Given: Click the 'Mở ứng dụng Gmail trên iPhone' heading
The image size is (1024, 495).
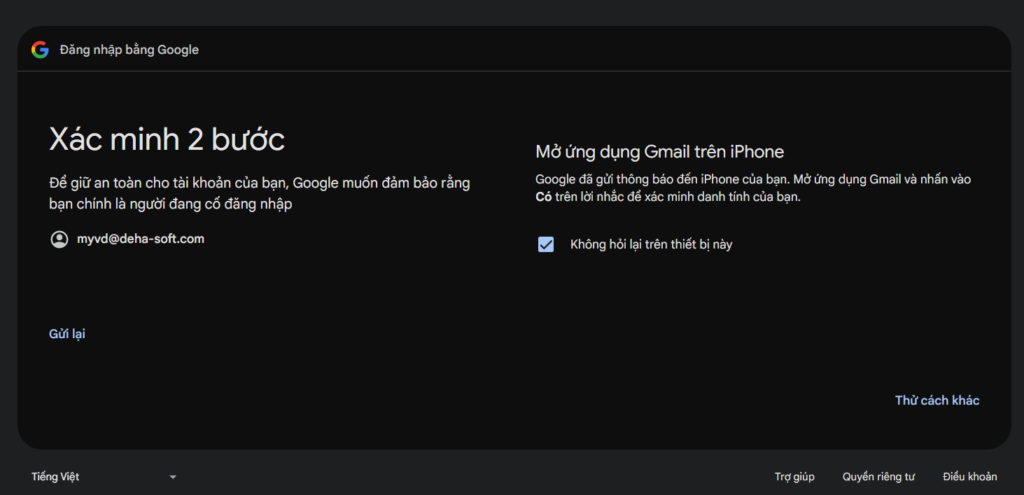Looking at the screenshot, I should (660, 152).
